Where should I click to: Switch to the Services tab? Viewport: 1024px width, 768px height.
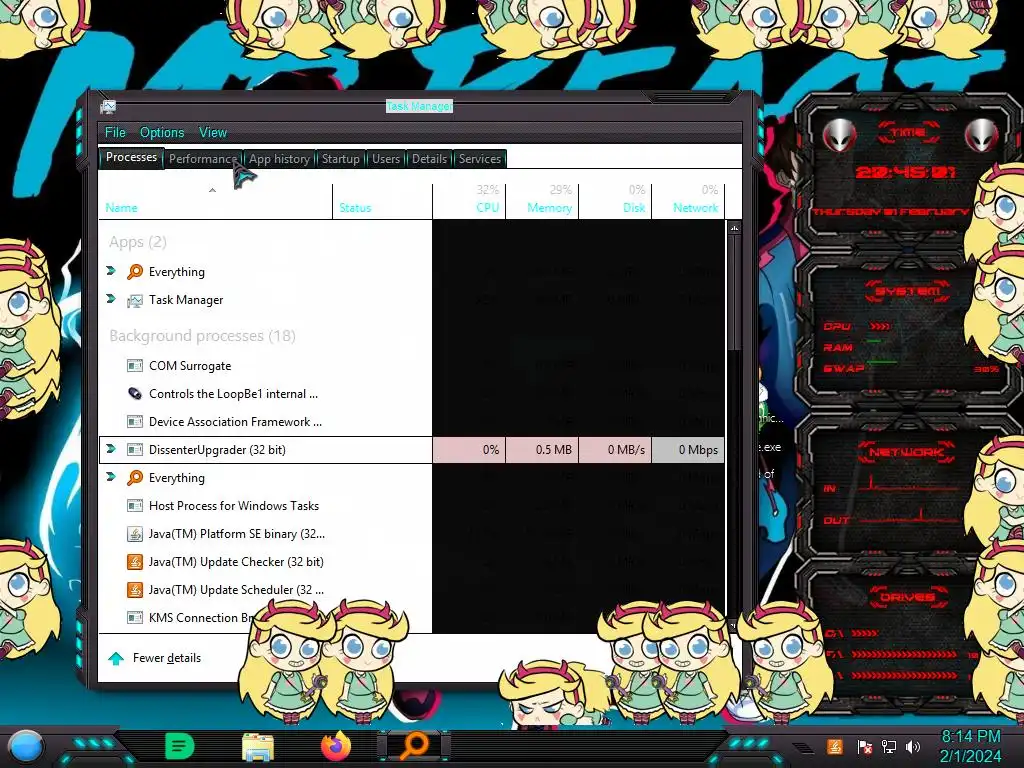pos(480,159)
